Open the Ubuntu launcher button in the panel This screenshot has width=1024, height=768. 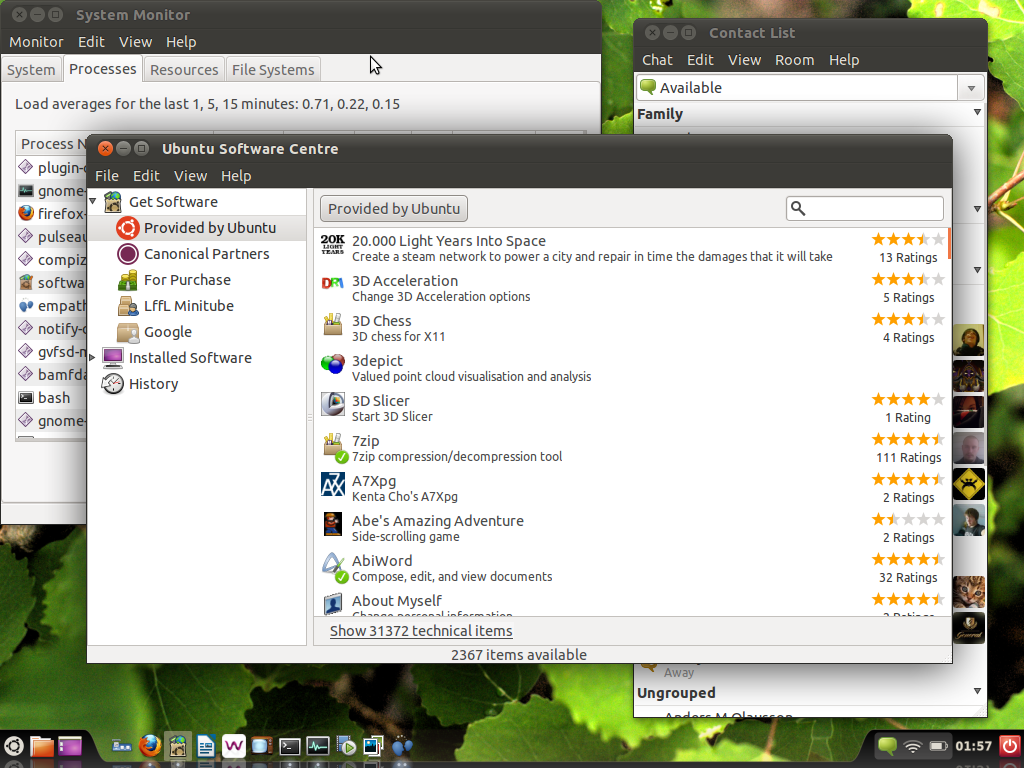pos(14,746)
